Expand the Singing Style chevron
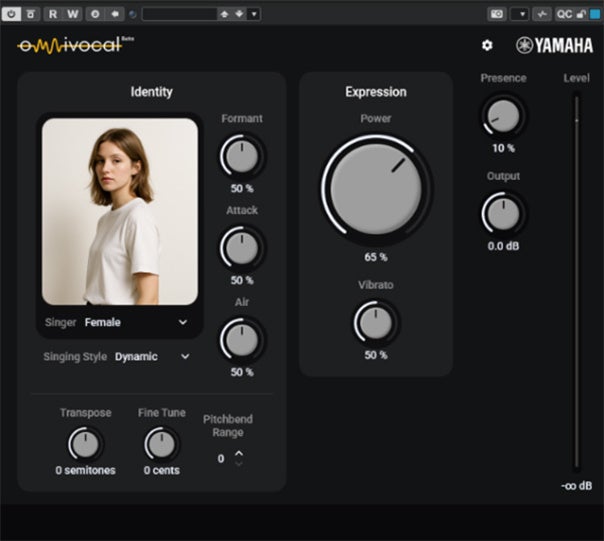This screenshot has height=541, width=604. point(185,356)
